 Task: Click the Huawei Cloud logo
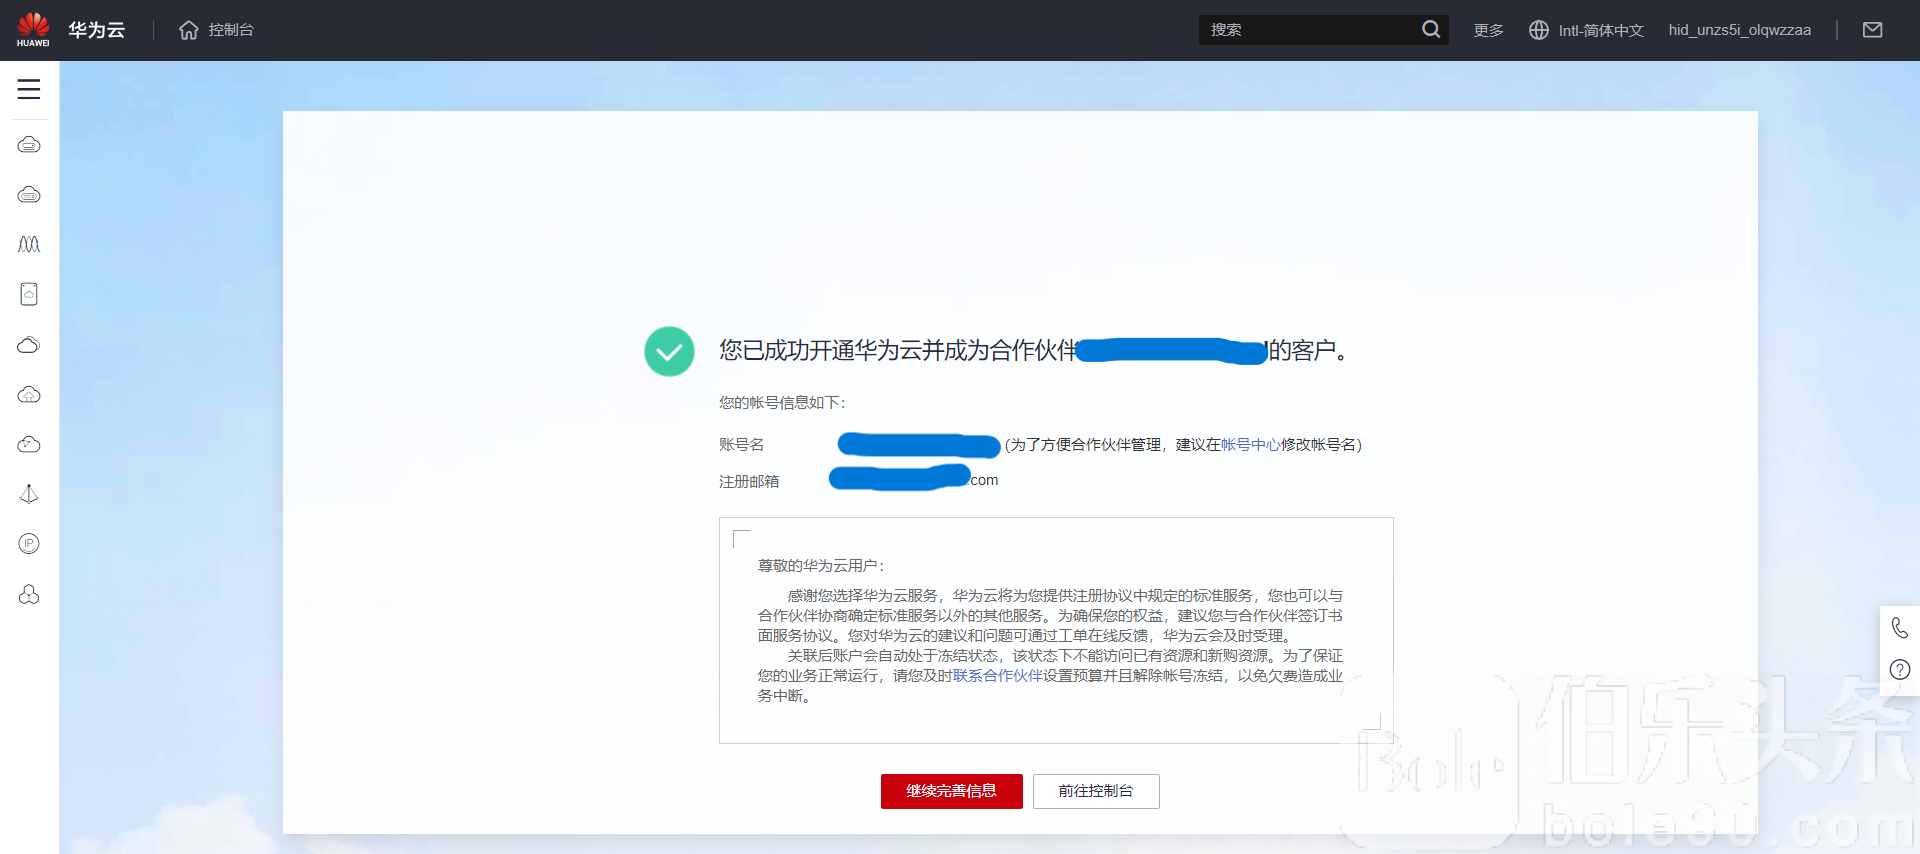click(33, 29)
